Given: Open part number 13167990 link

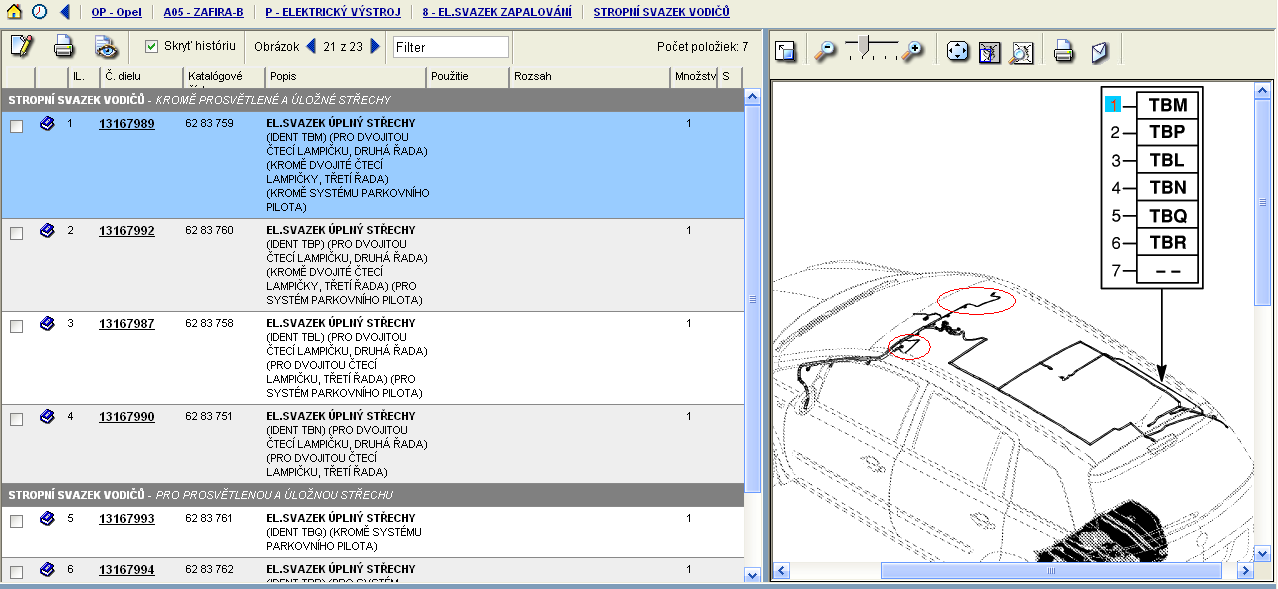Looking at the screenshot, I should tap(126, 417).
